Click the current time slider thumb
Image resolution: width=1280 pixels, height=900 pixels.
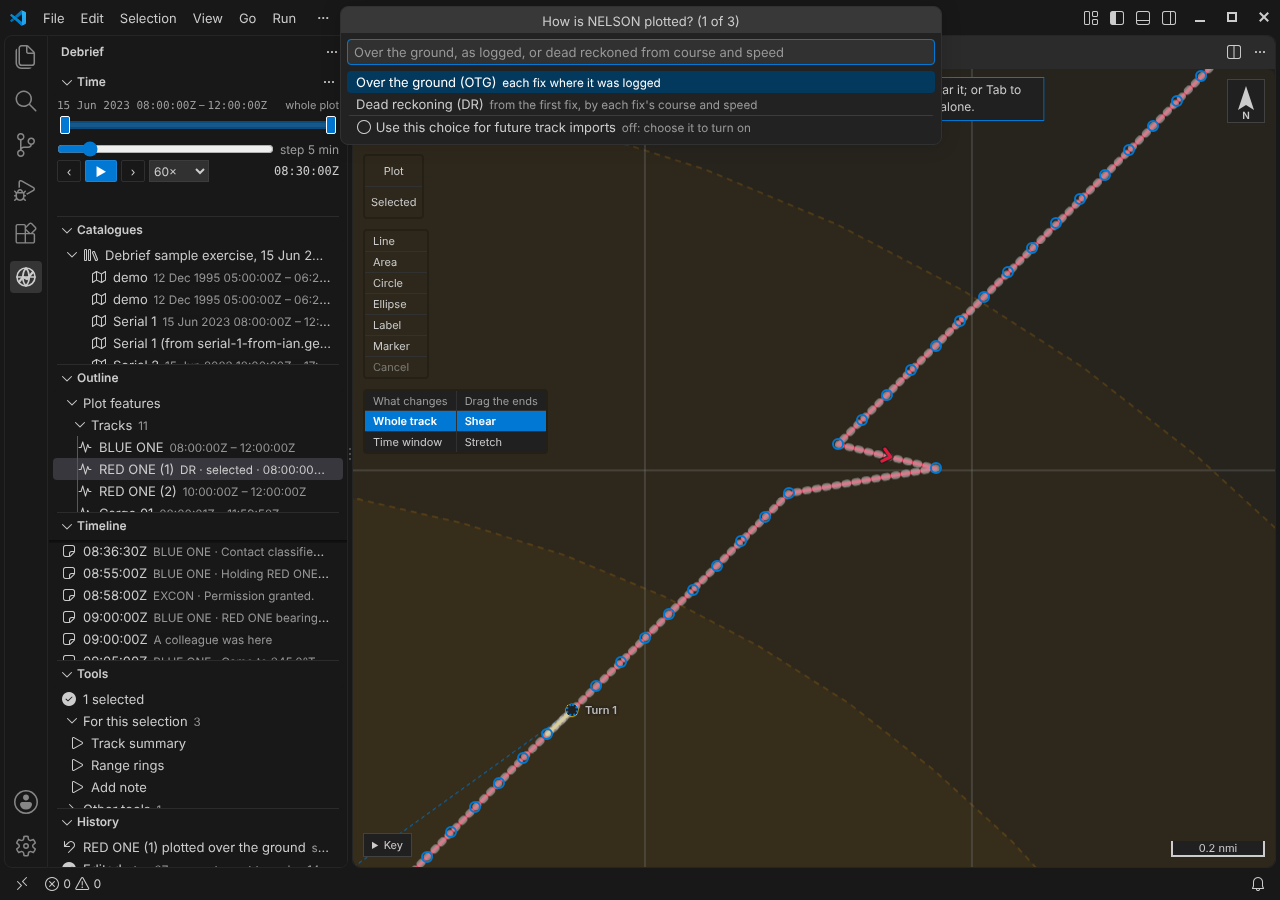(x=90, y=149)
